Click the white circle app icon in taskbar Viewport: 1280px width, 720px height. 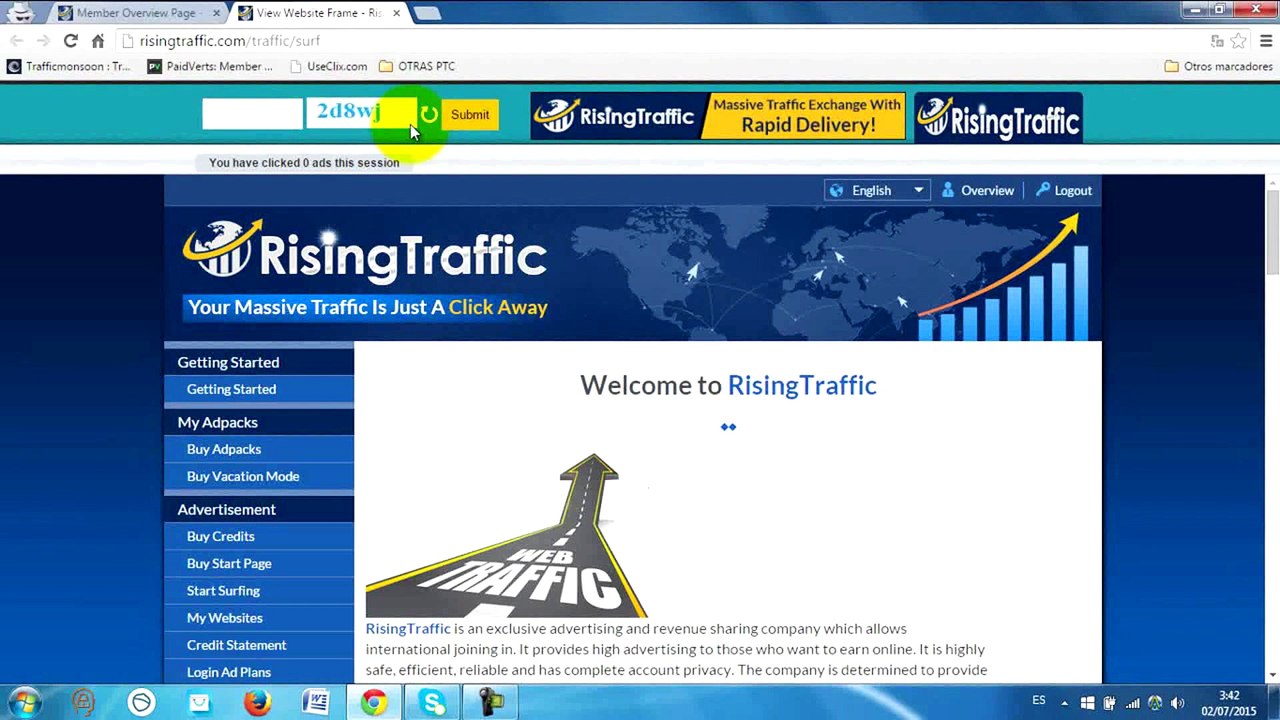pyautogui.click(x=141, y=702)
